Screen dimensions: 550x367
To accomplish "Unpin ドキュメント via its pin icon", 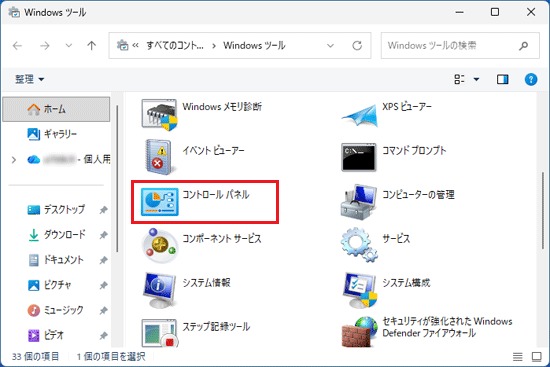I will click(103, 260).
